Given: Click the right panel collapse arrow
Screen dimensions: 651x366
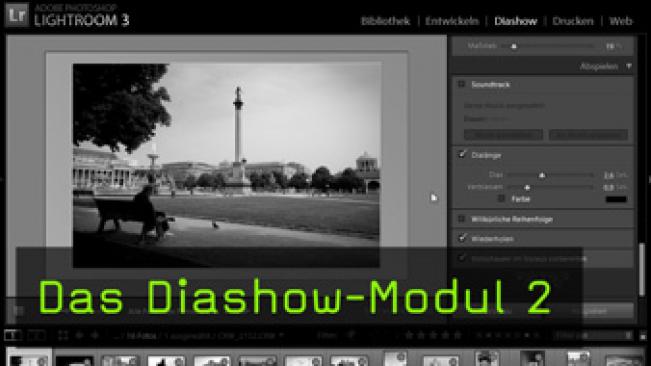Looking at the screenshot, I should [x=649, y=180].
